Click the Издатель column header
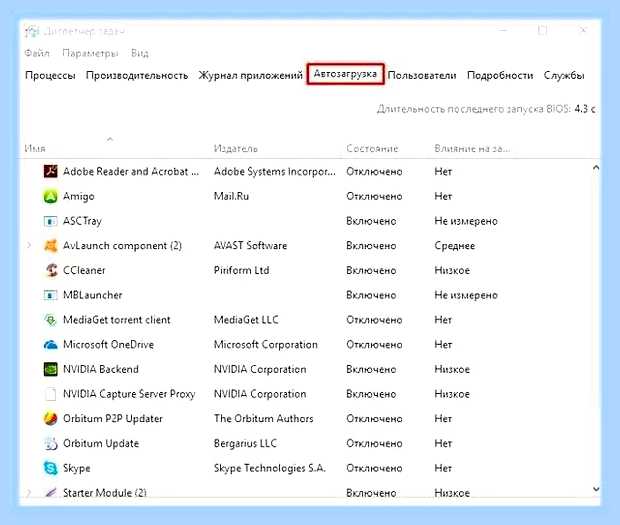The width and height of the screenshot is (620, 525). click(x=236, y=148)
